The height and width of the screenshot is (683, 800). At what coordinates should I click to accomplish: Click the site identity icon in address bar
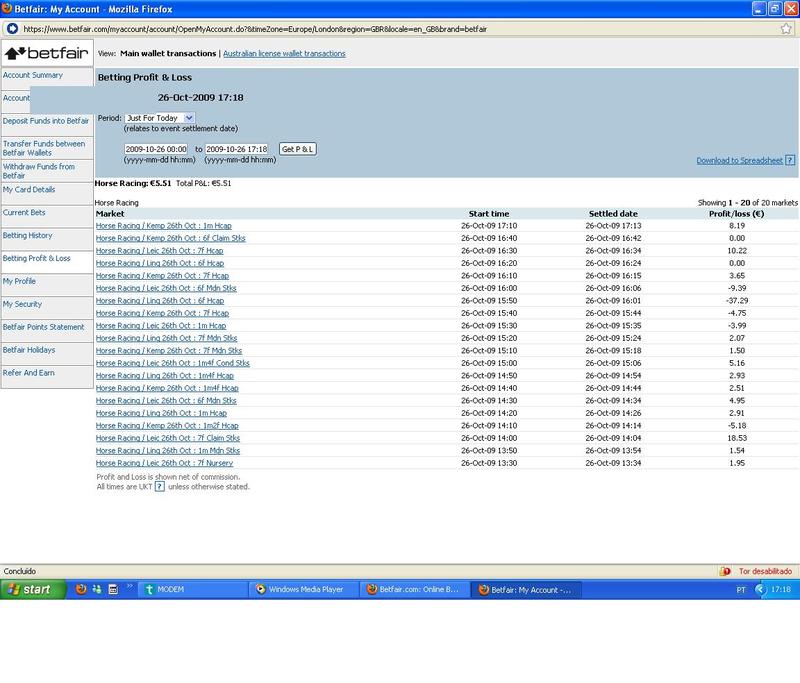coord(12,29)
